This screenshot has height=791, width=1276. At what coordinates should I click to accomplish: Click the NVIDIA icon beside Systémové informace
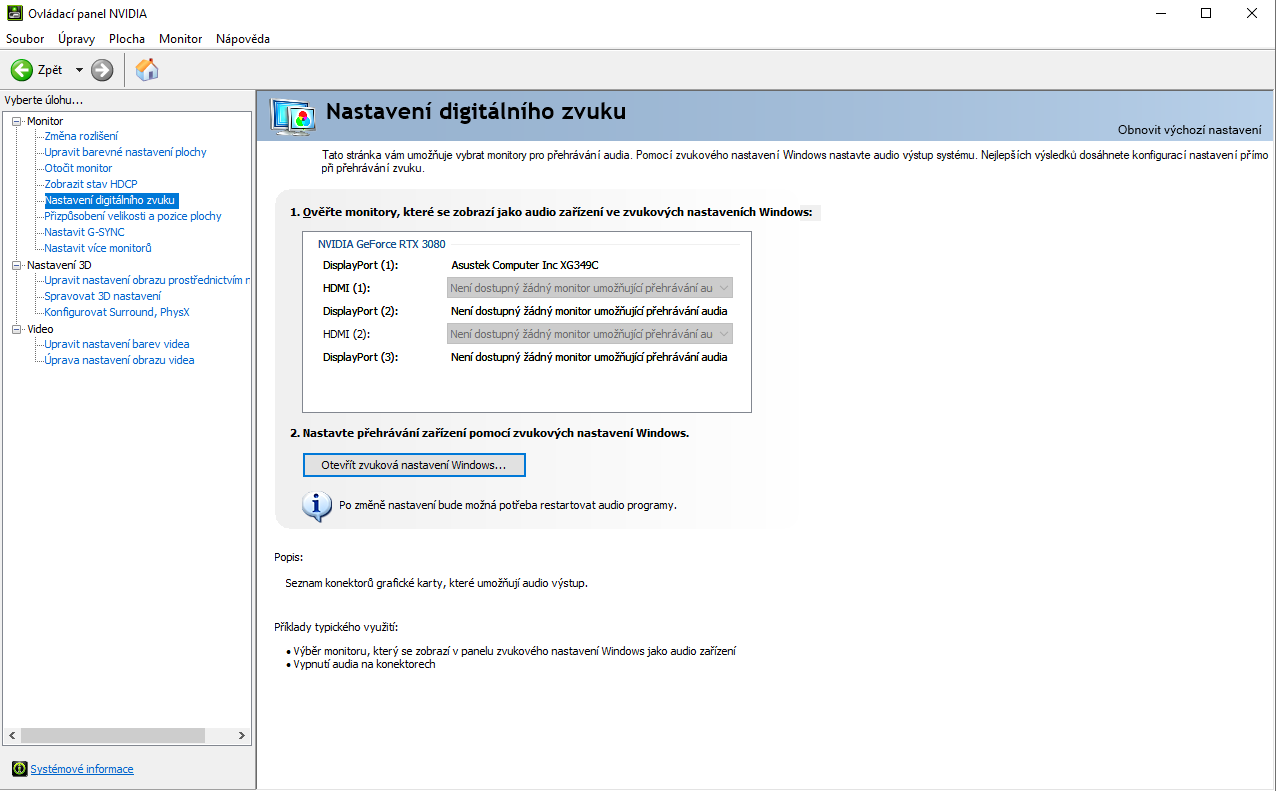click(x=19, y=769)
